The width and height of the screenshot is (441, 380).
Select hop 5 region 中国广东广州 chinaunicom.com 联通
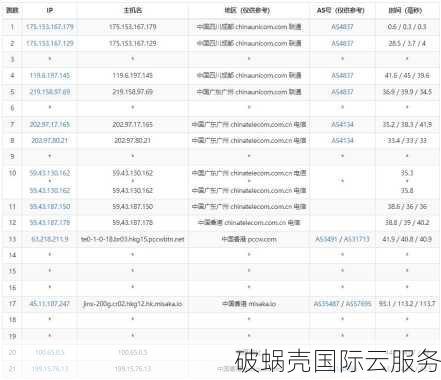tap(248, 92)
